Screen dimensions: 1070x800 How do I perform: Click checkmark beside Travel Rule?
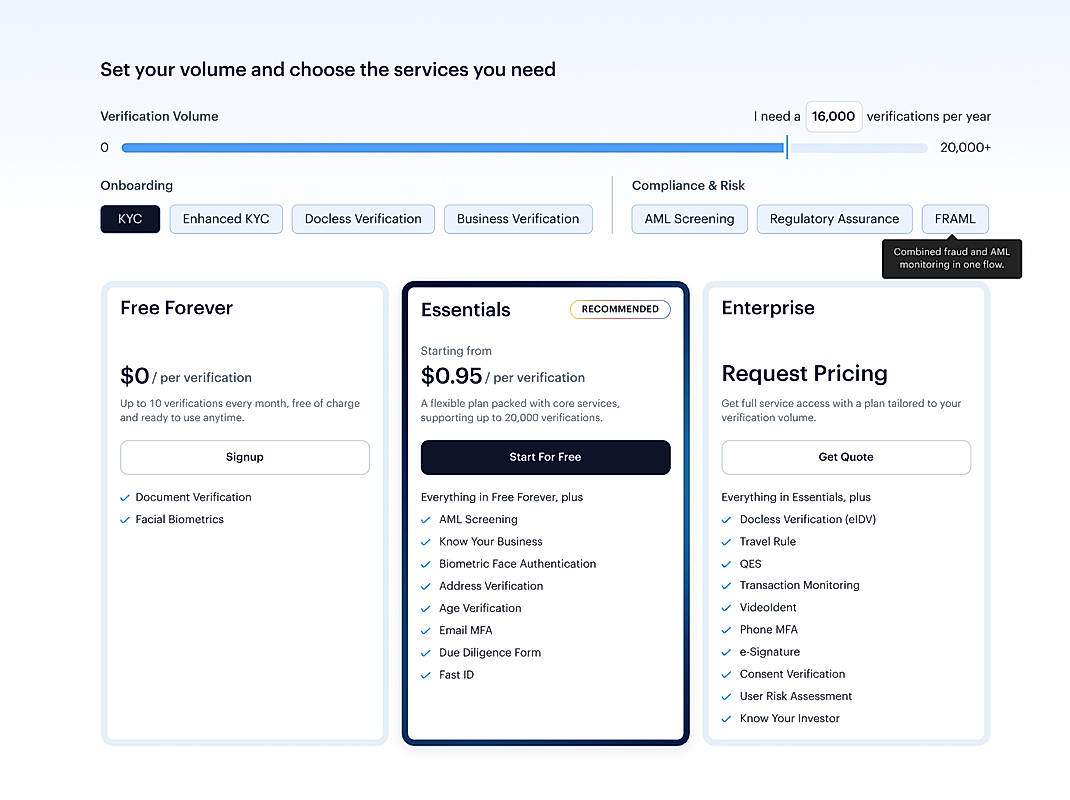[726, 542]
